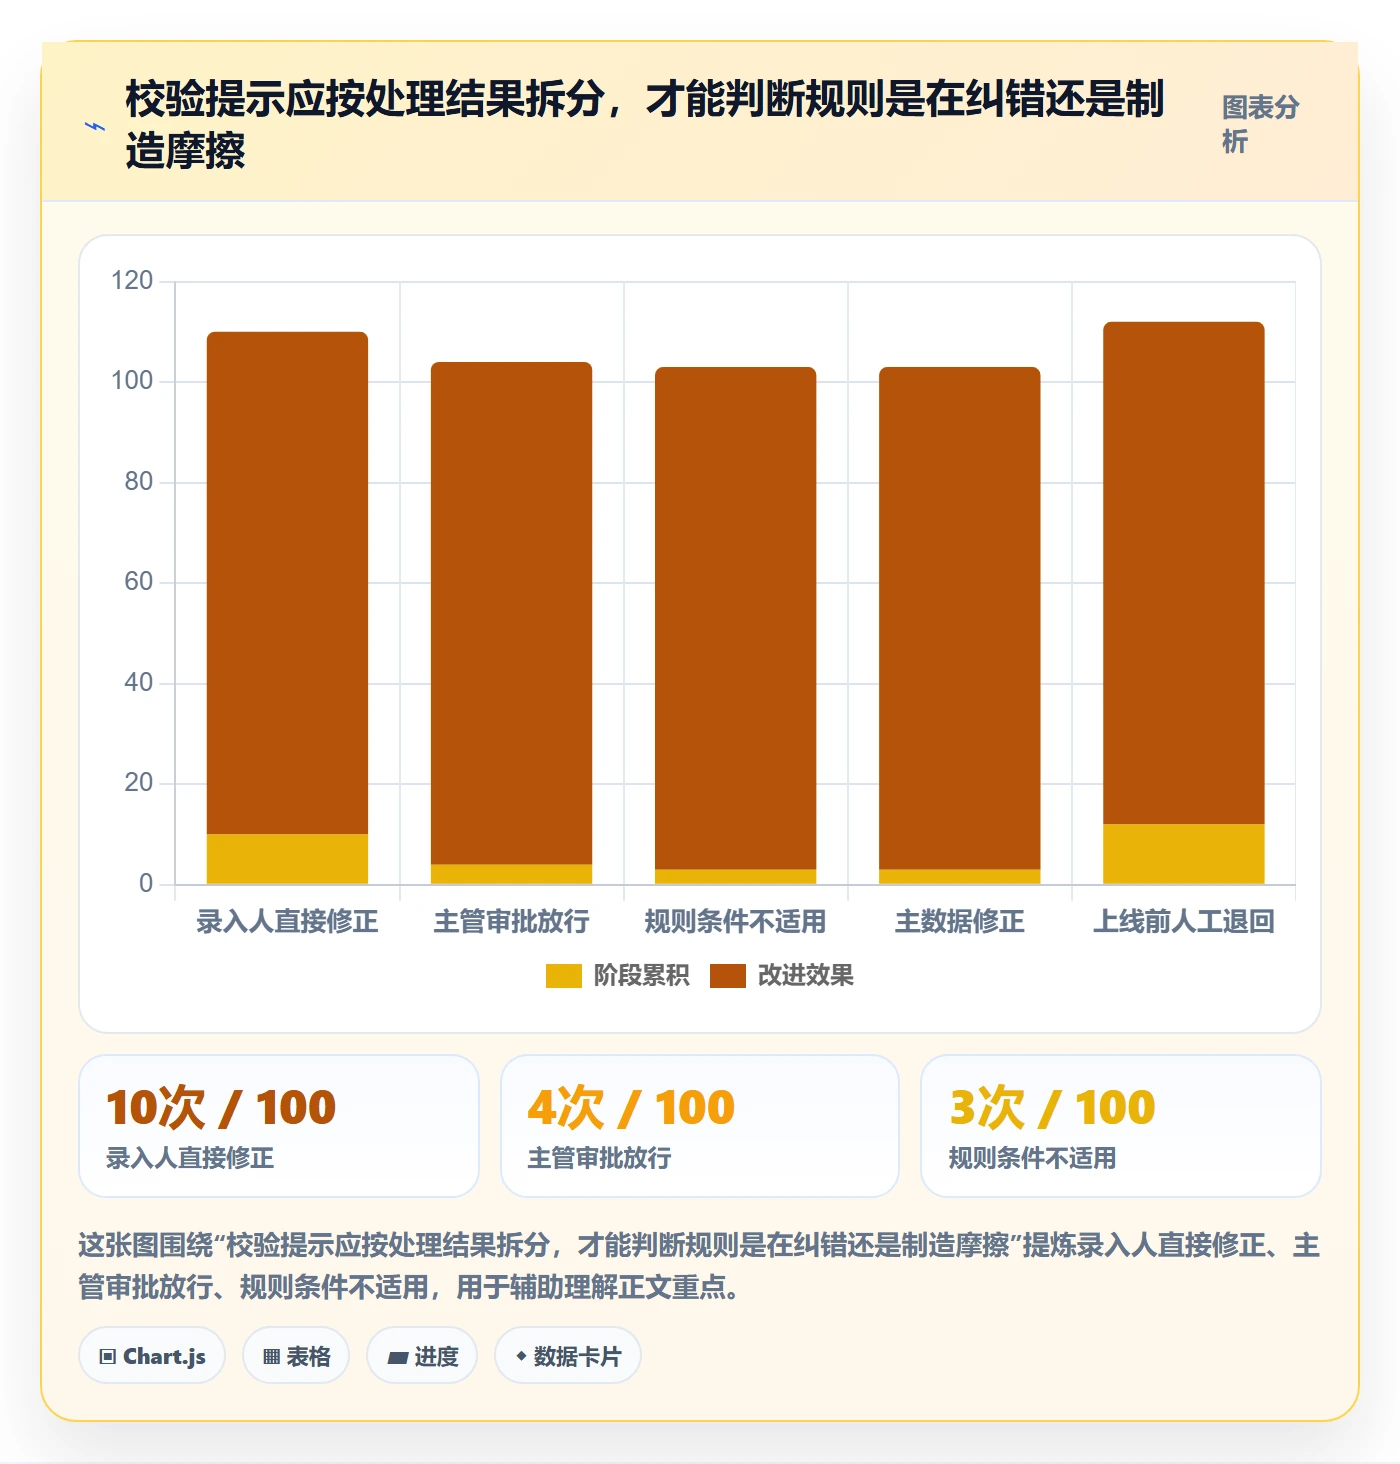
Task: Click the x-axis label 主管审批放行
Action: pos(511,921)
